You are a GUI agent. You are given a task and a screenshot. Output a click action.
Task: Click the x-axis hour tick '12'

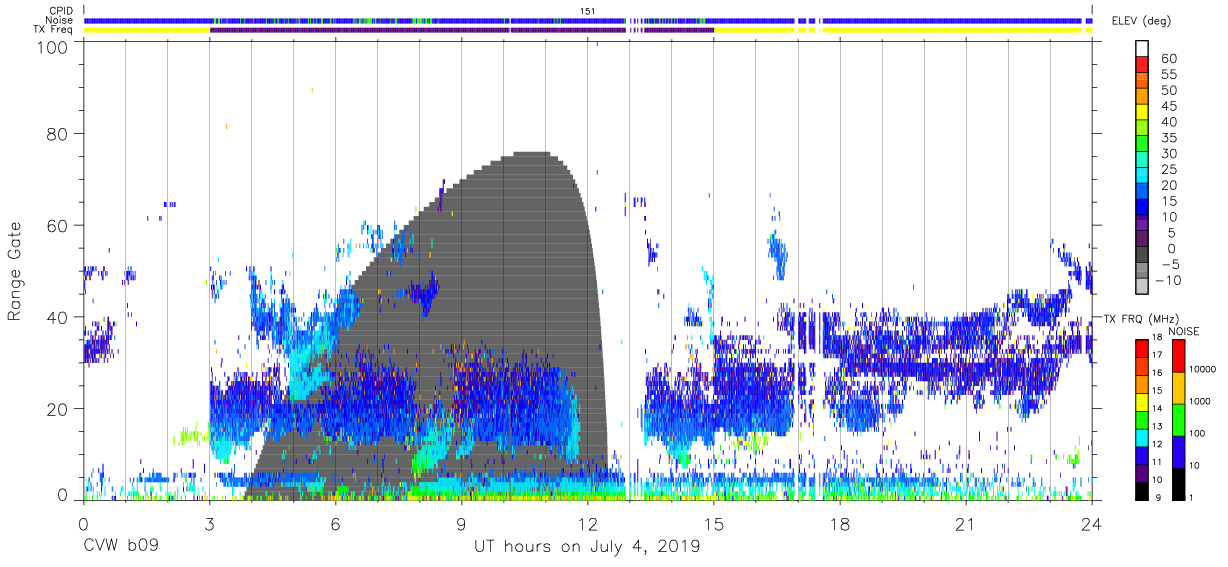click(588, 523)
